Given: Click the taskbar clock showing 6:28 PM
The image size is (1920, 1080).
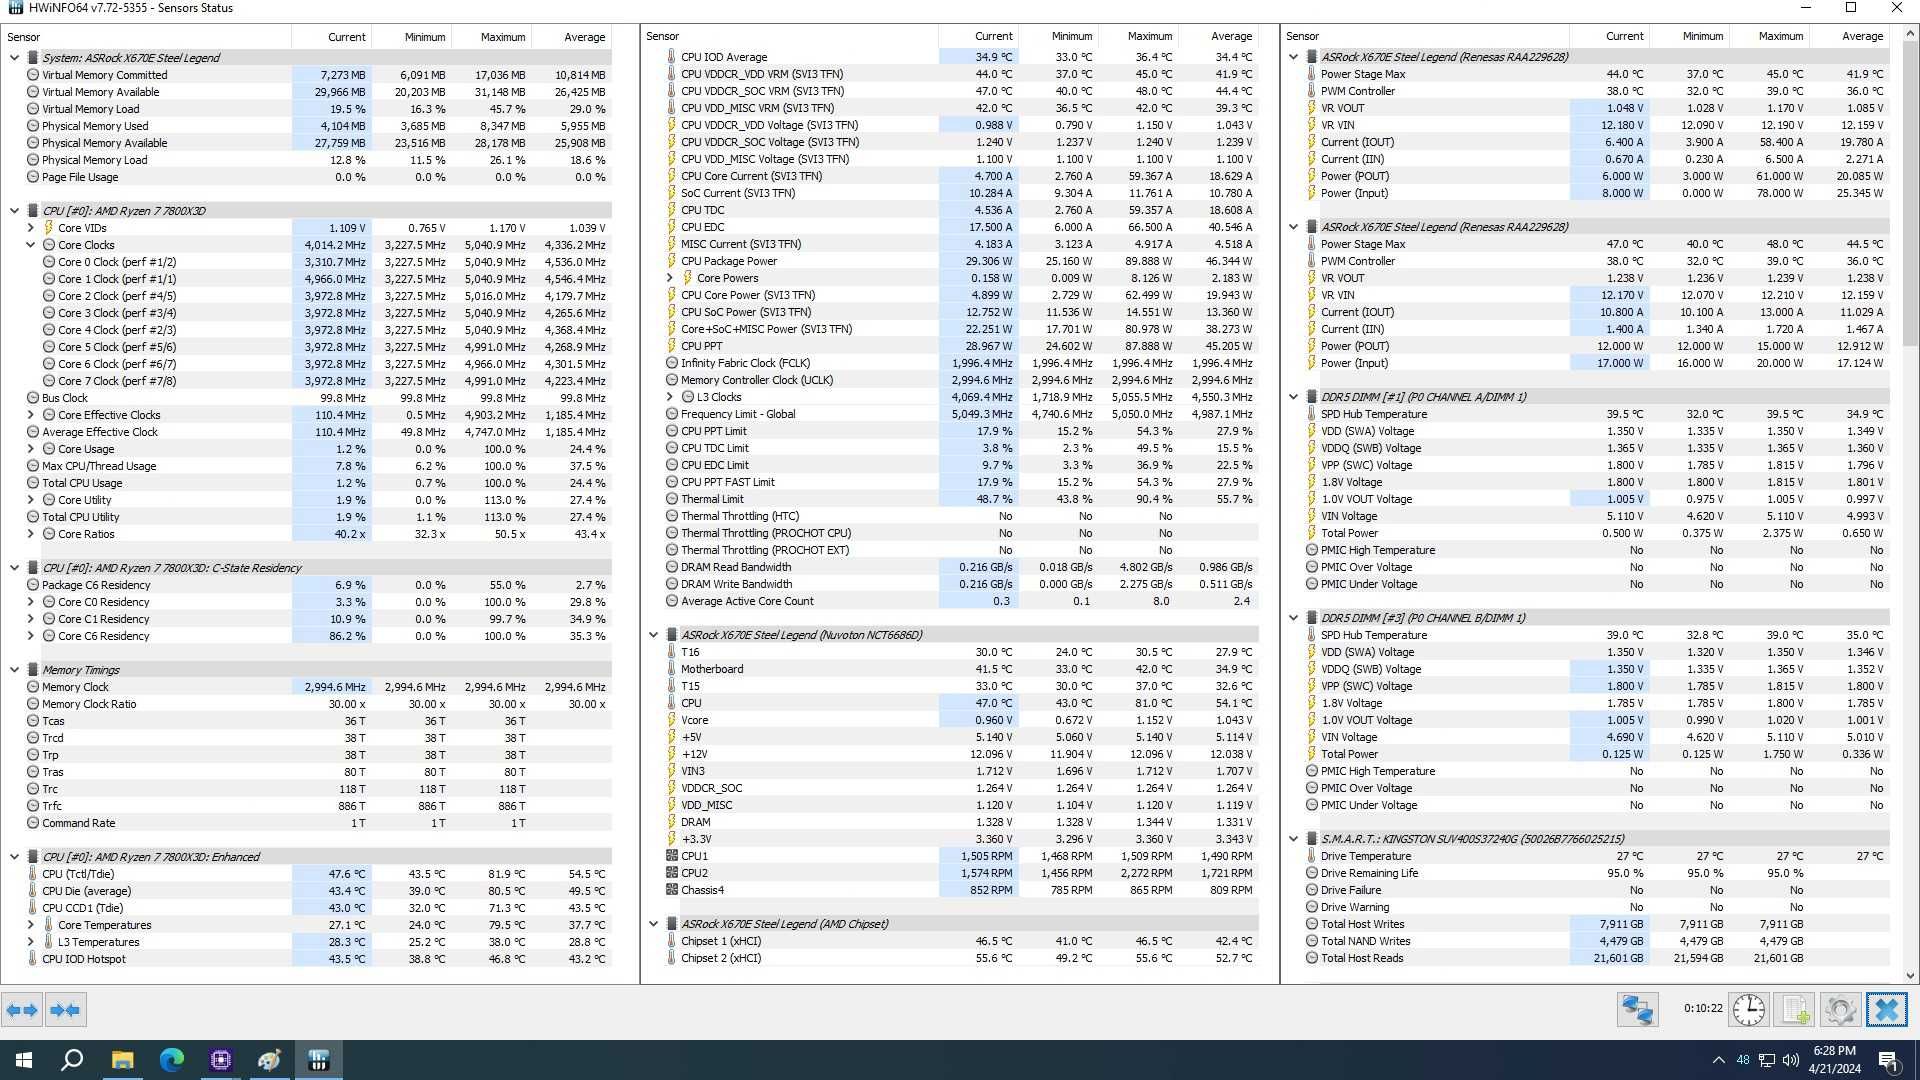Looking at the screenshot, I should pos(1834,1060).
